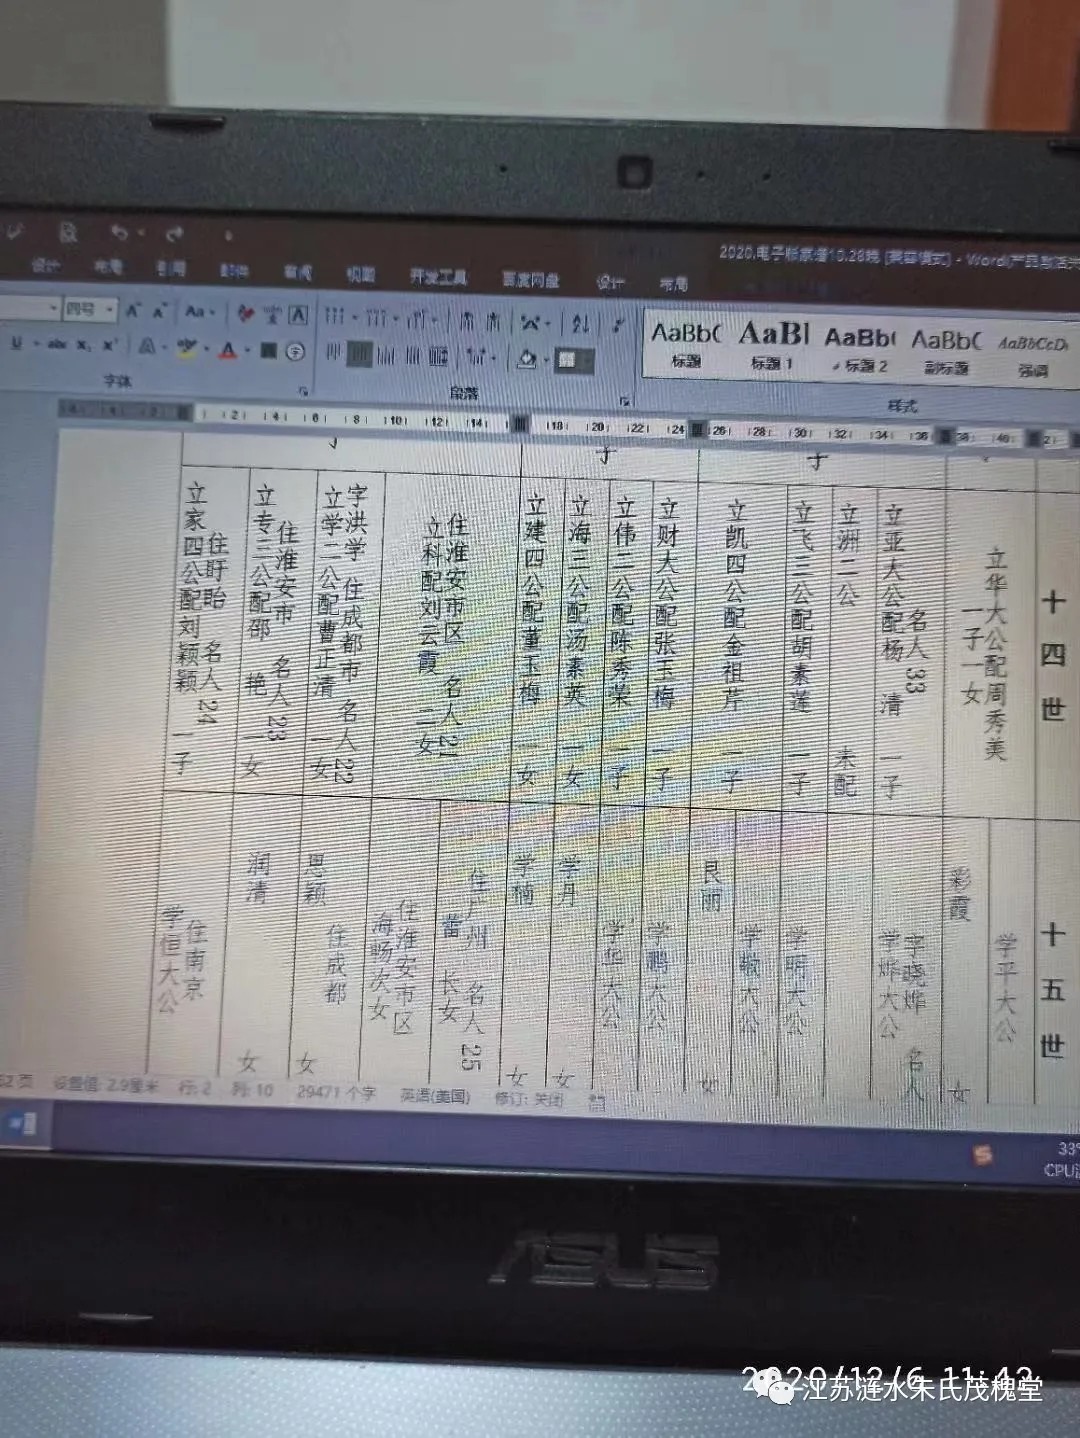
Task: Click the Sort A-Z icon
Action: point(581,324)
